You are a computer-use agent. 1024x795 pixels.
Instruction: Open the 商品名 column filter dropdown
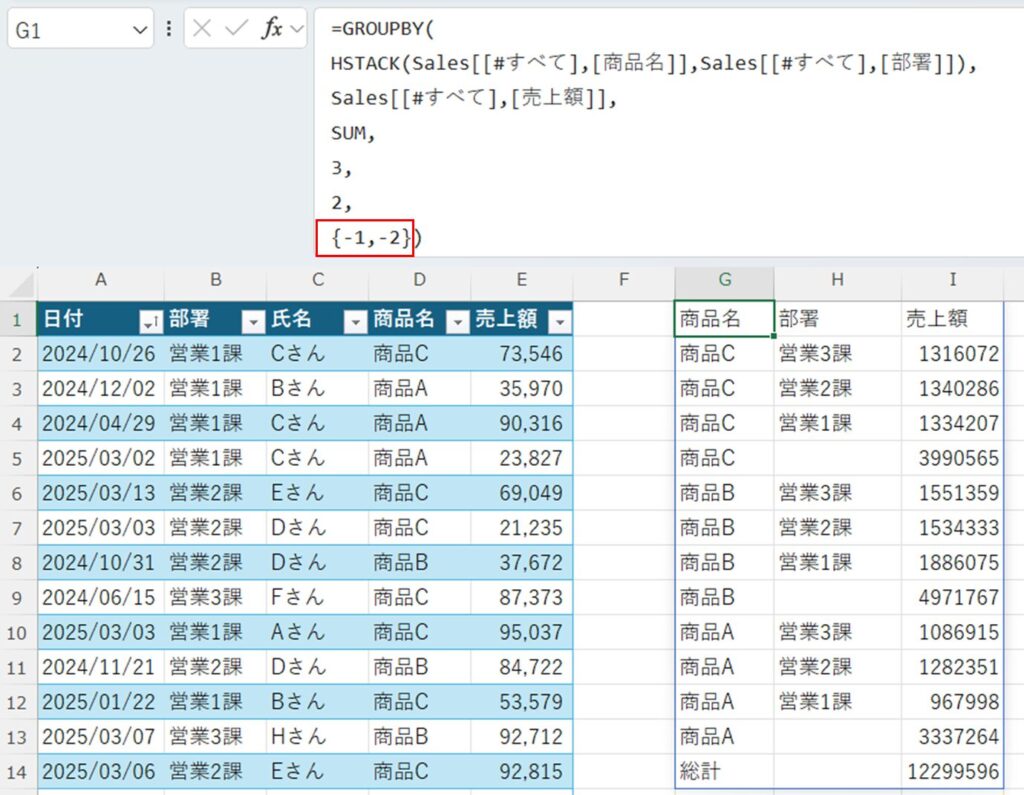pos(458,321)
